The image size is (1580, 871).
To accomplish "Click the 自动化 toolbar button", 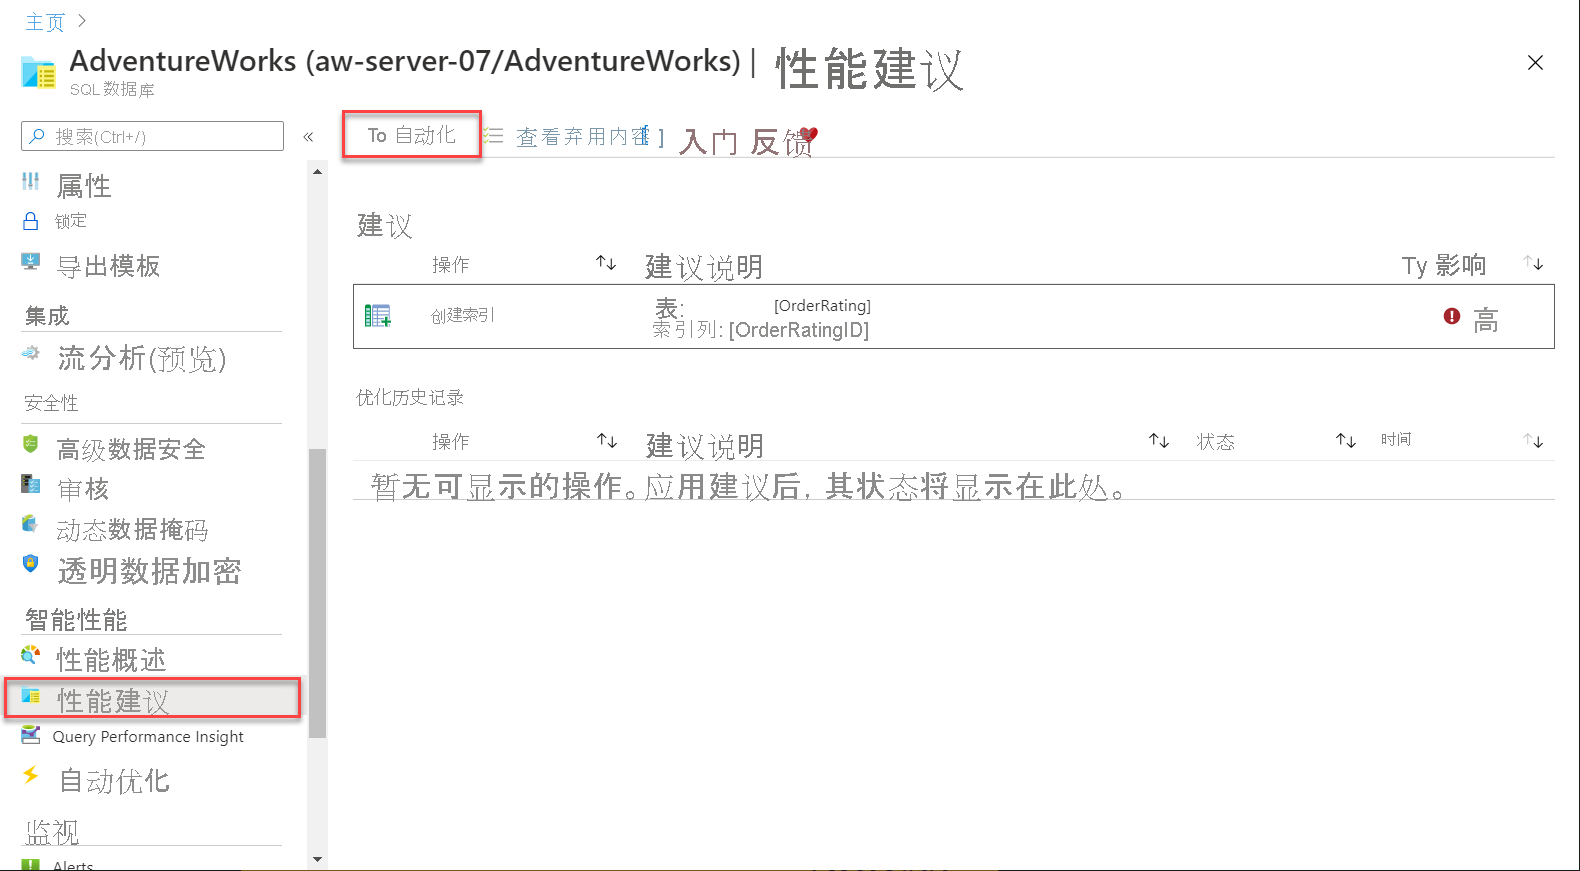I will click(x=411, y=135).
